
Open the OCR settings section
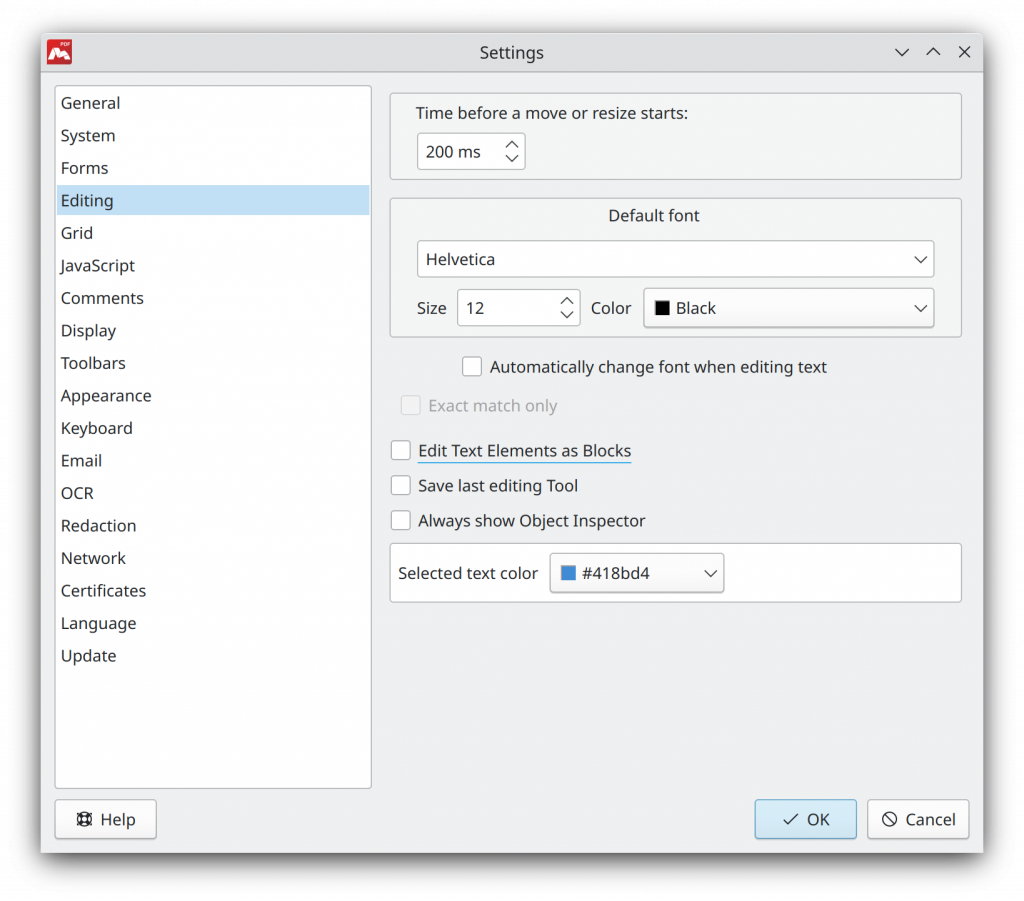click(77, 493)
